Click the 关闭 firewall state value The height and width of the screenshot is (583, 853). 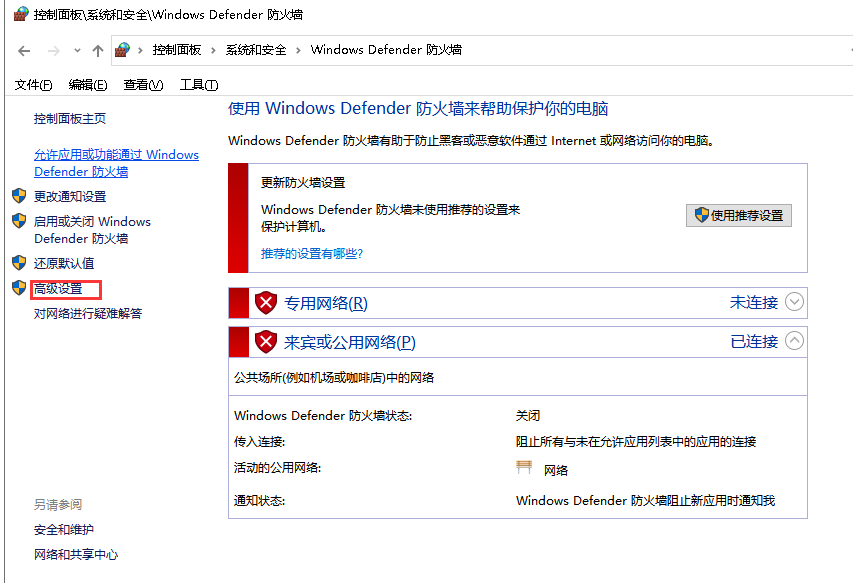click(x=528, y=416)
